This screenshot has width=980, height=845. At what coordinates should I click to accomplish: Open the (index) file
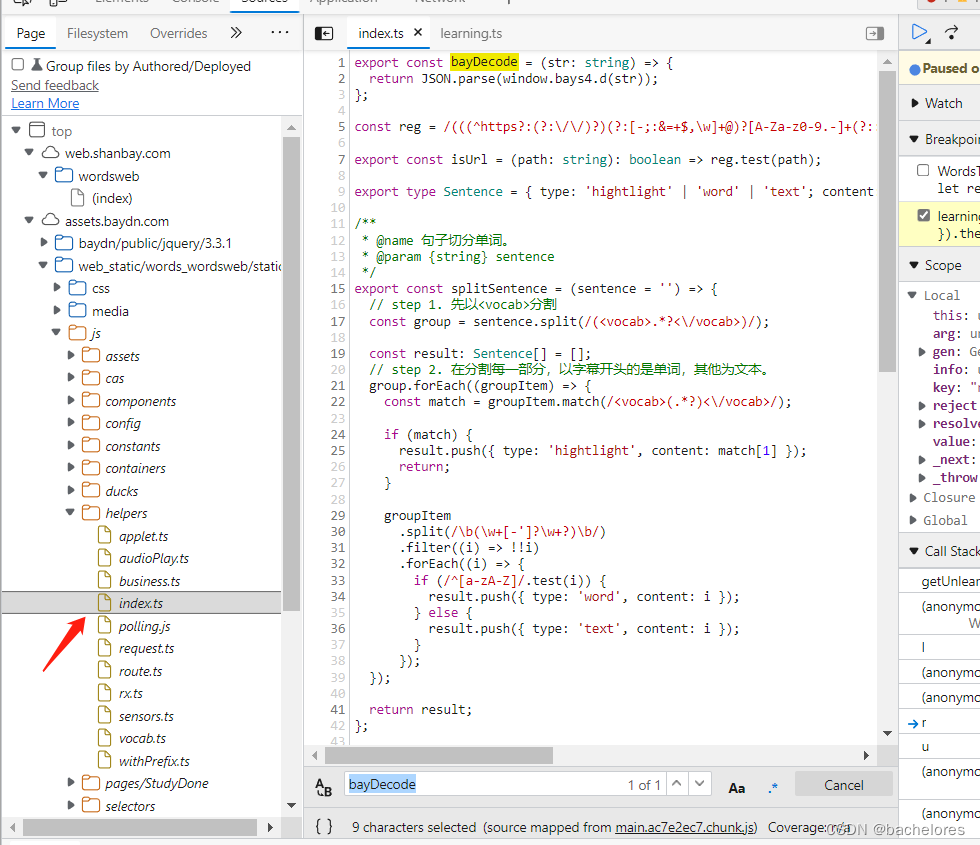(112, 198)
